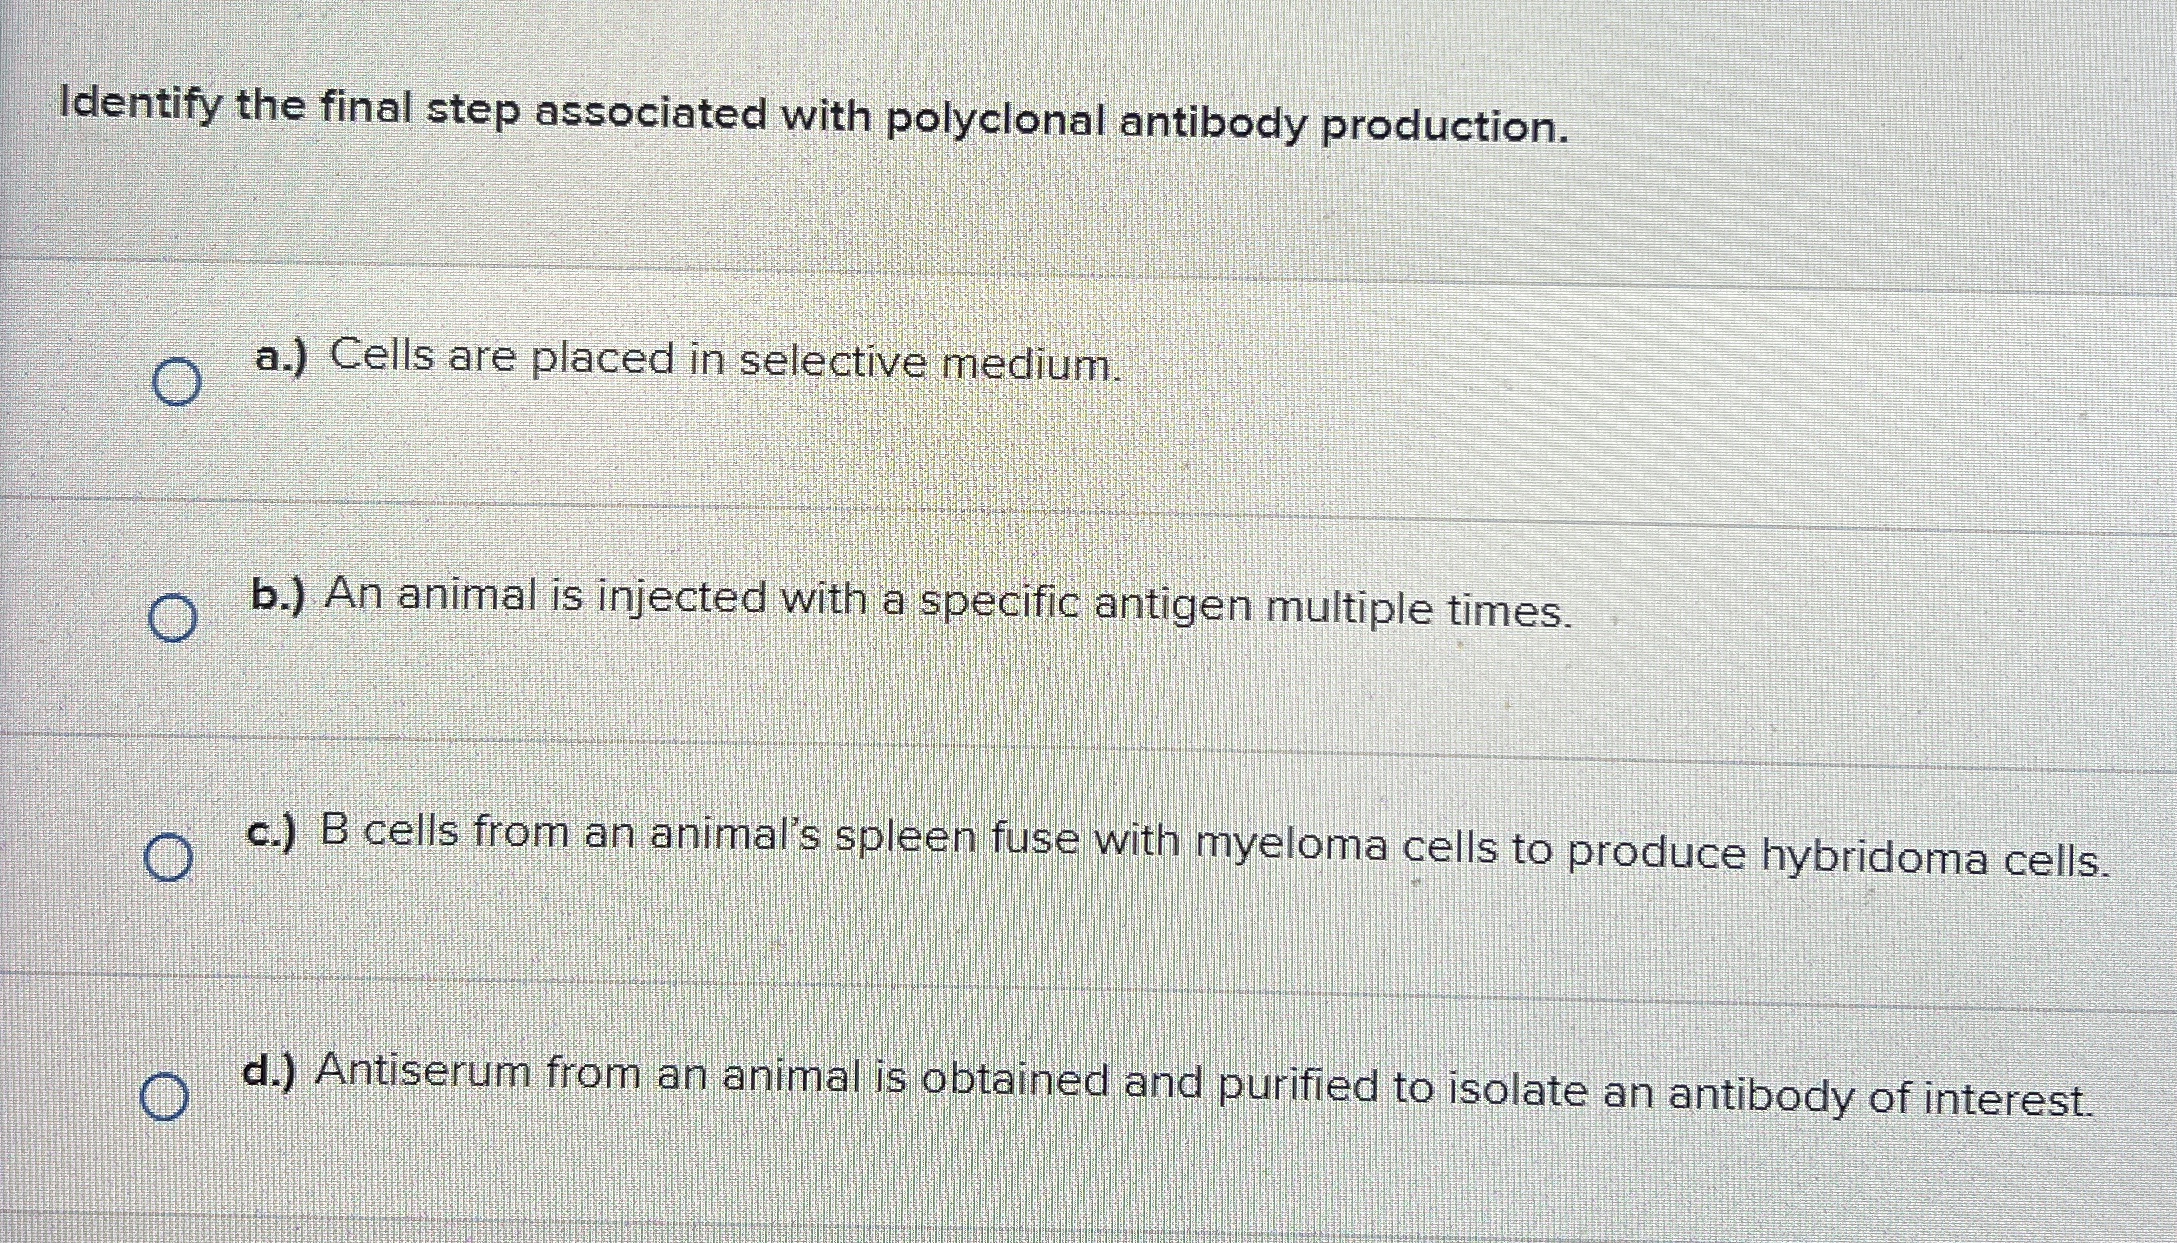
Task: Click the 'An animal is injected' answer text
Action: click(x=552, y=597)
